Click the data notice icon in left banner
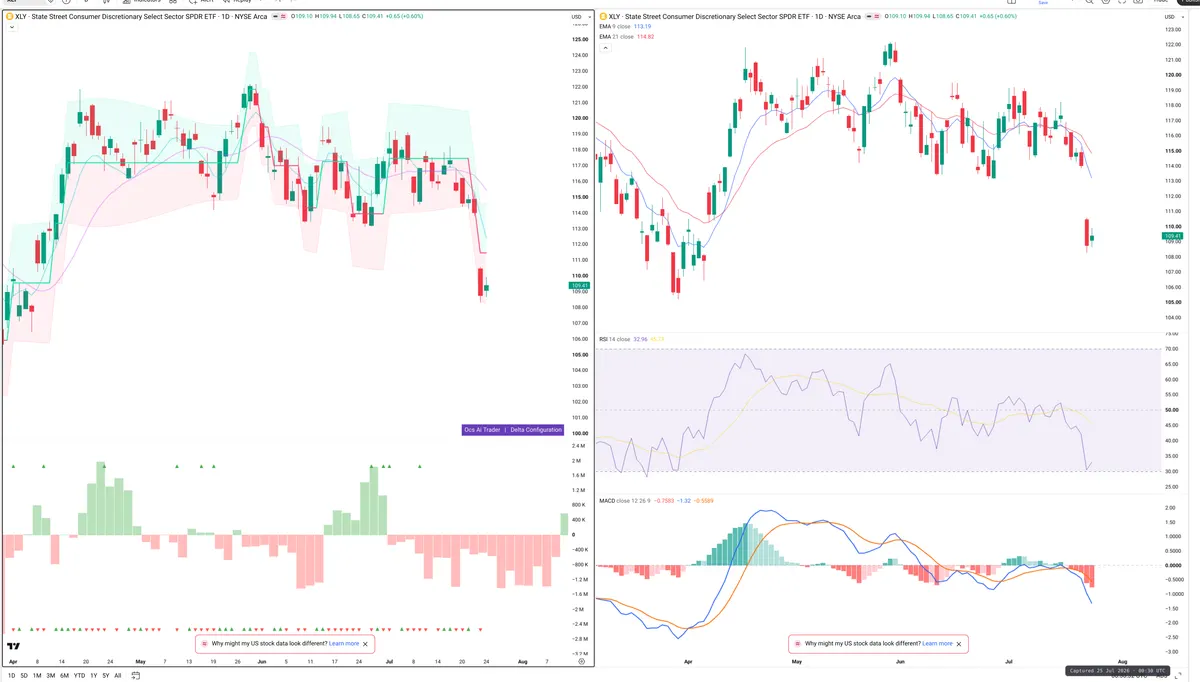Viewport: 1200px width, 682px height. (204, 644)
